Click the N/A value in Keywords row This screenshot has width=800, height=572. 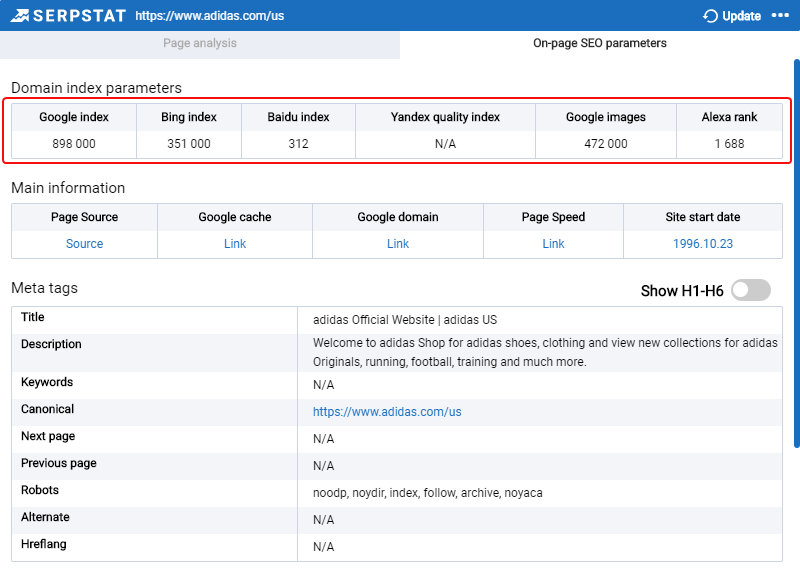pyautogui.click(x=323, y=385)
